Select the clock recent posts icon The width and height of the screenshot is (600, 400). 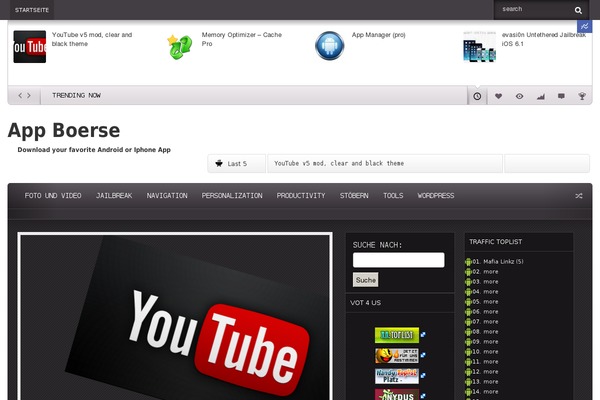pyautogui.click(x=477, y=96)
